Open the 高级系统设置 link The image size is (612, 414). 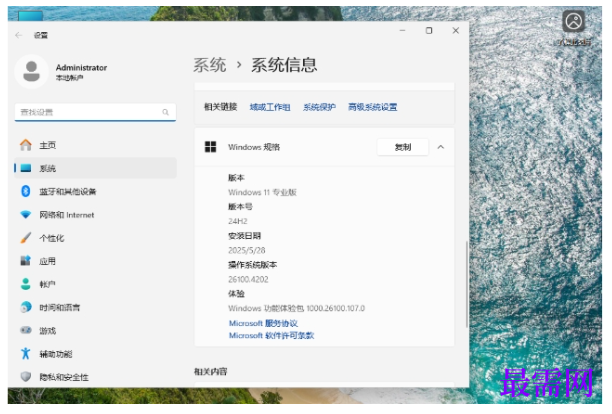[x=372, y=107]
